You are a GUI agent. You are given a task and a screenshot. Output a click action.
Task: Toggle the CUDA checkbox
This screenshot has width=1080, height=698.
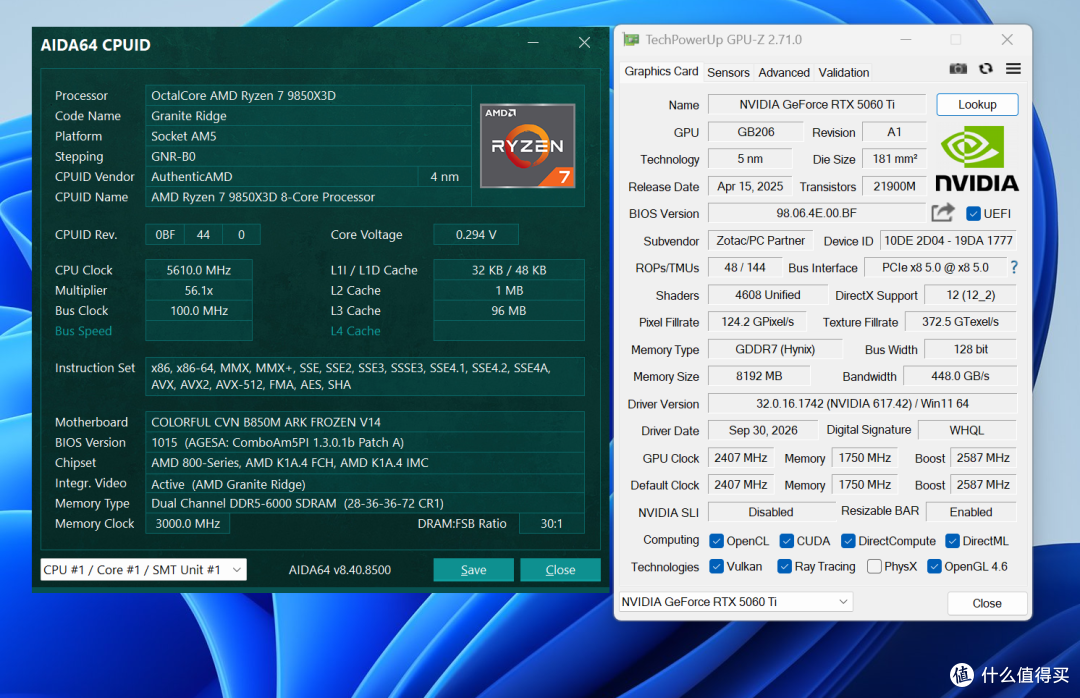(787, 541)
